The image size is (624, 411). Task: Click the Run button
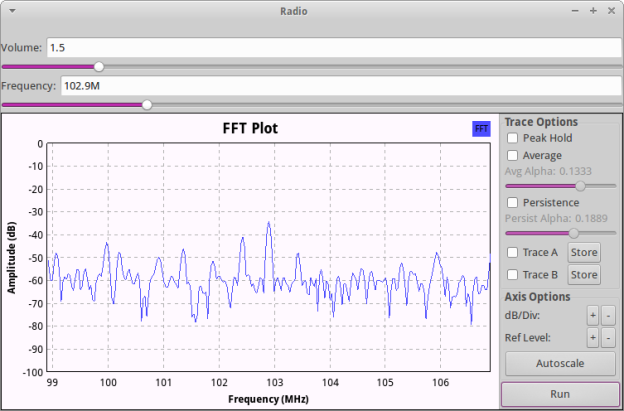[560, 394]
